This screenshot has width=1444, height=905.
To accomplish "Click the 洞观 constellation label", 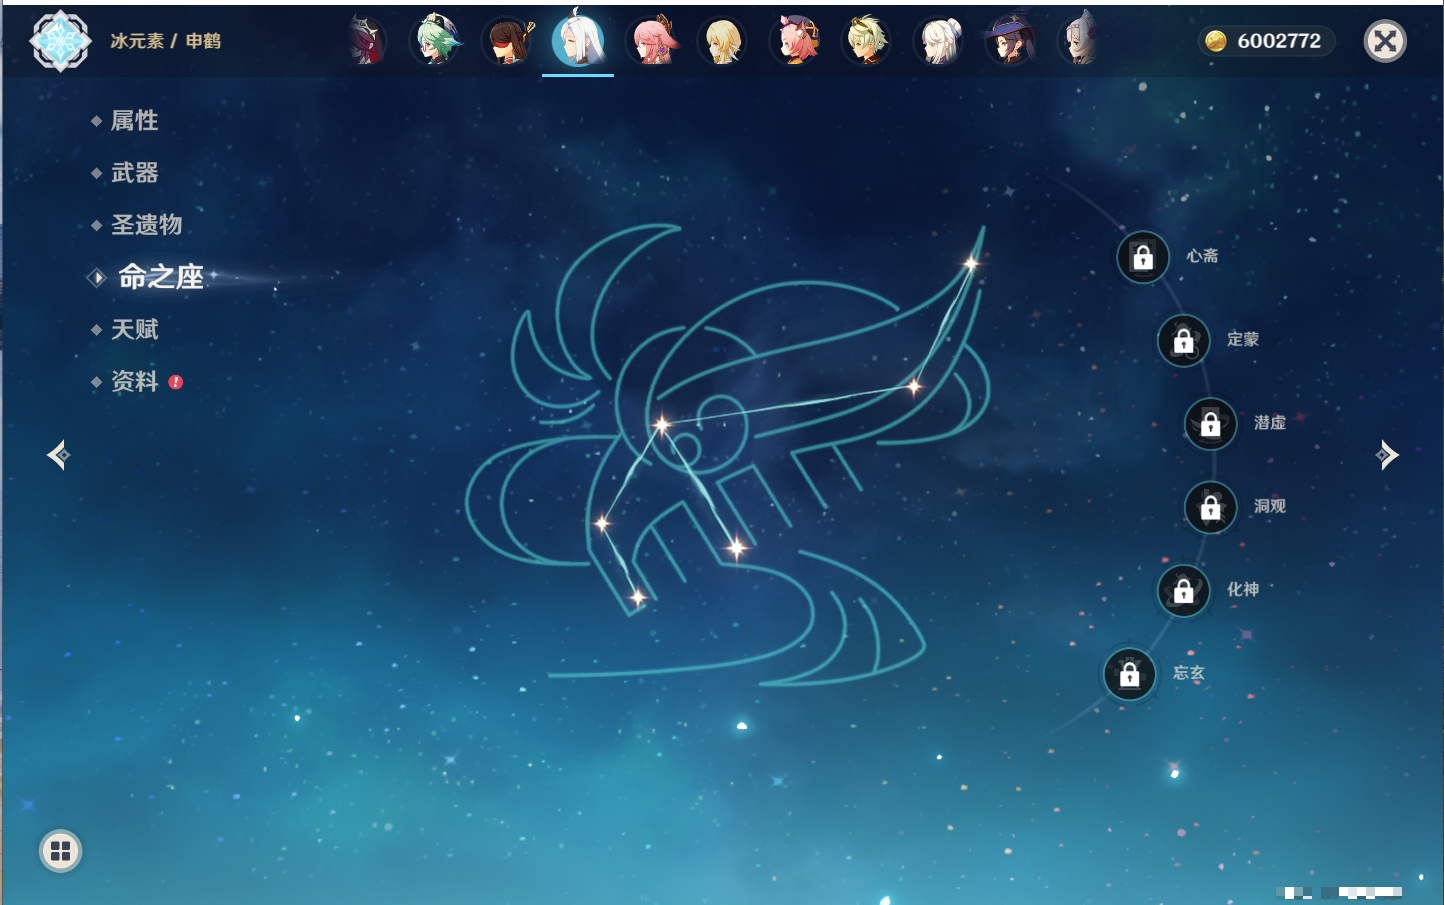I will pyautogui.click(x=1270, y=506).
